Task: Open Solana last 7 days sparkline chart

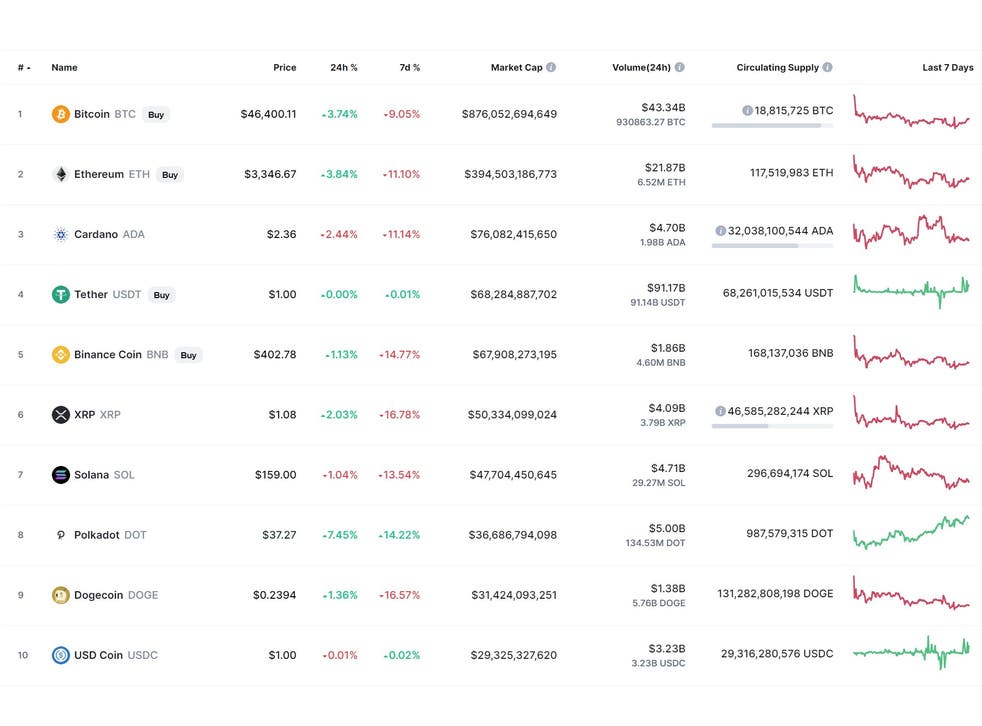Action: click(911, 472)
